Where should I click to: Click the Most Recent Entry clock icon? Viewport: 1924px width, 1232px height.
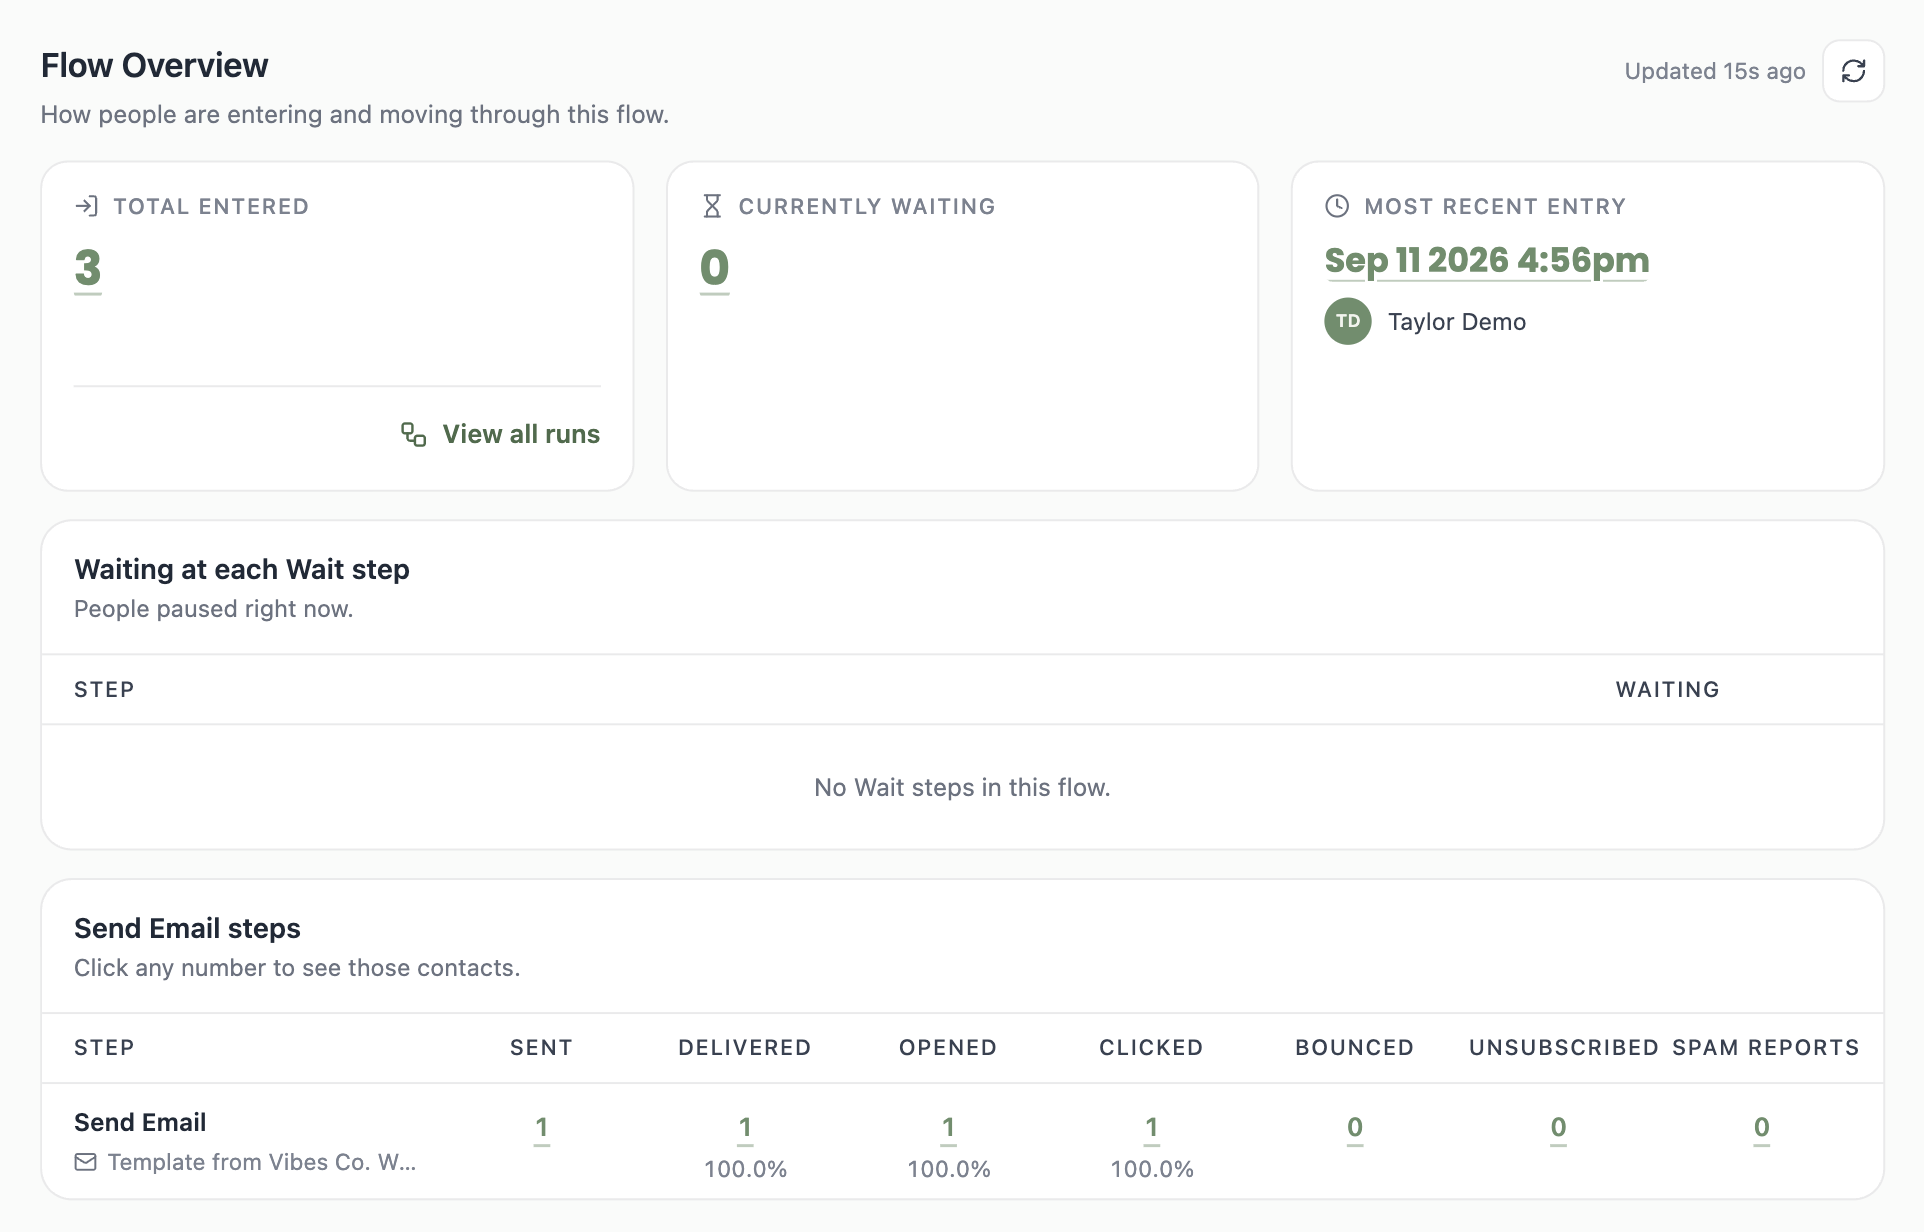(1337, 206)
